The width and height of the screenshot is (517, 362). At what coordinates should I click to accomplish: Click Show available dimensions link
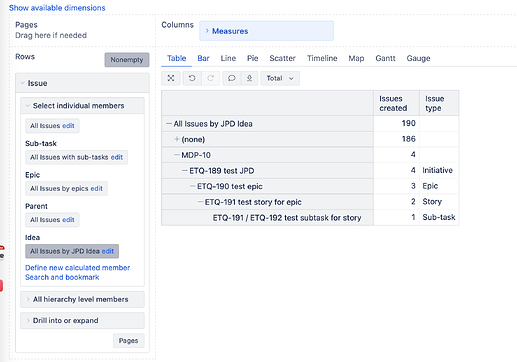point(57,8)
